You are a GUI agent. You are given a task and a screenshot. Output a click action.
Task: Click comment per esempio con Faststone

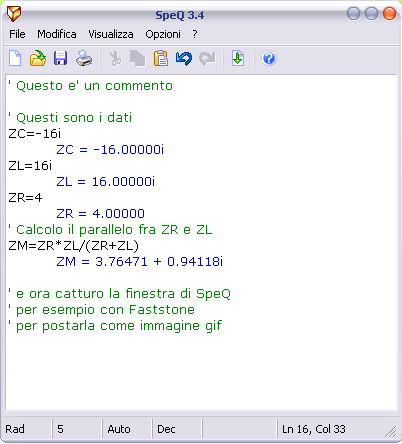coord(101,310)
